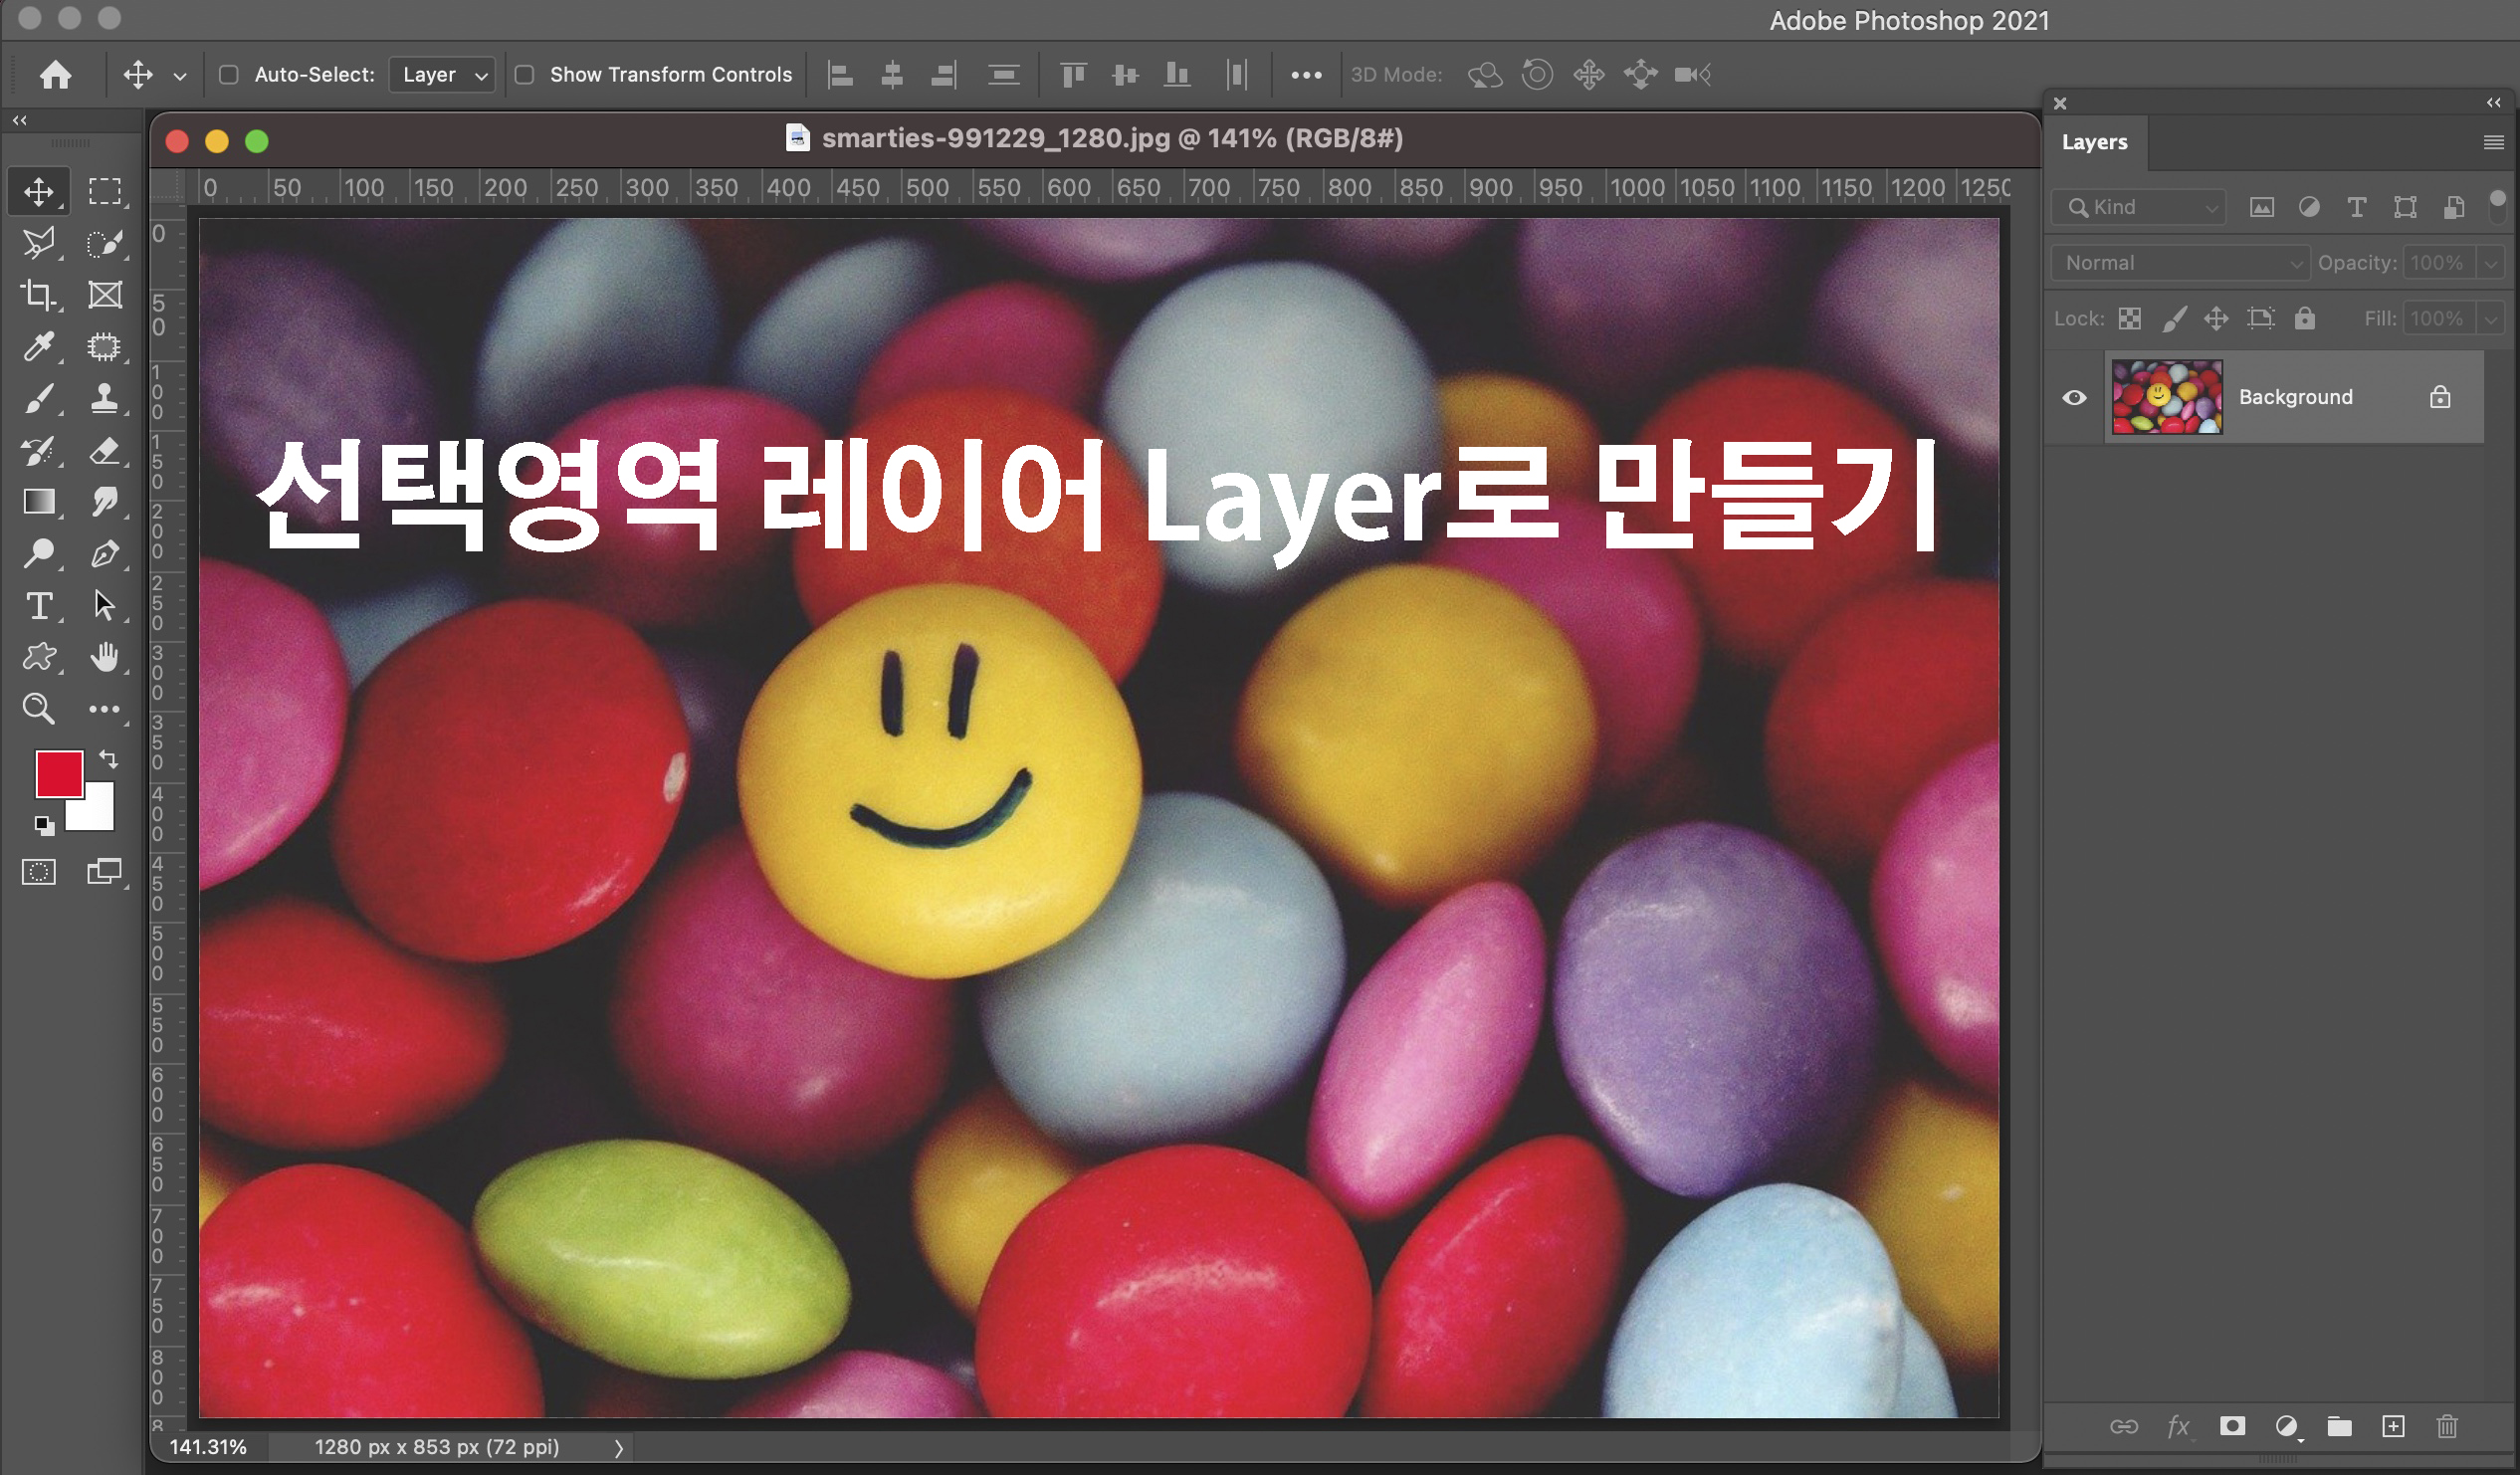Select the Crop tool
This screenshot has width=2520, height=1475.
pos(39,295)
